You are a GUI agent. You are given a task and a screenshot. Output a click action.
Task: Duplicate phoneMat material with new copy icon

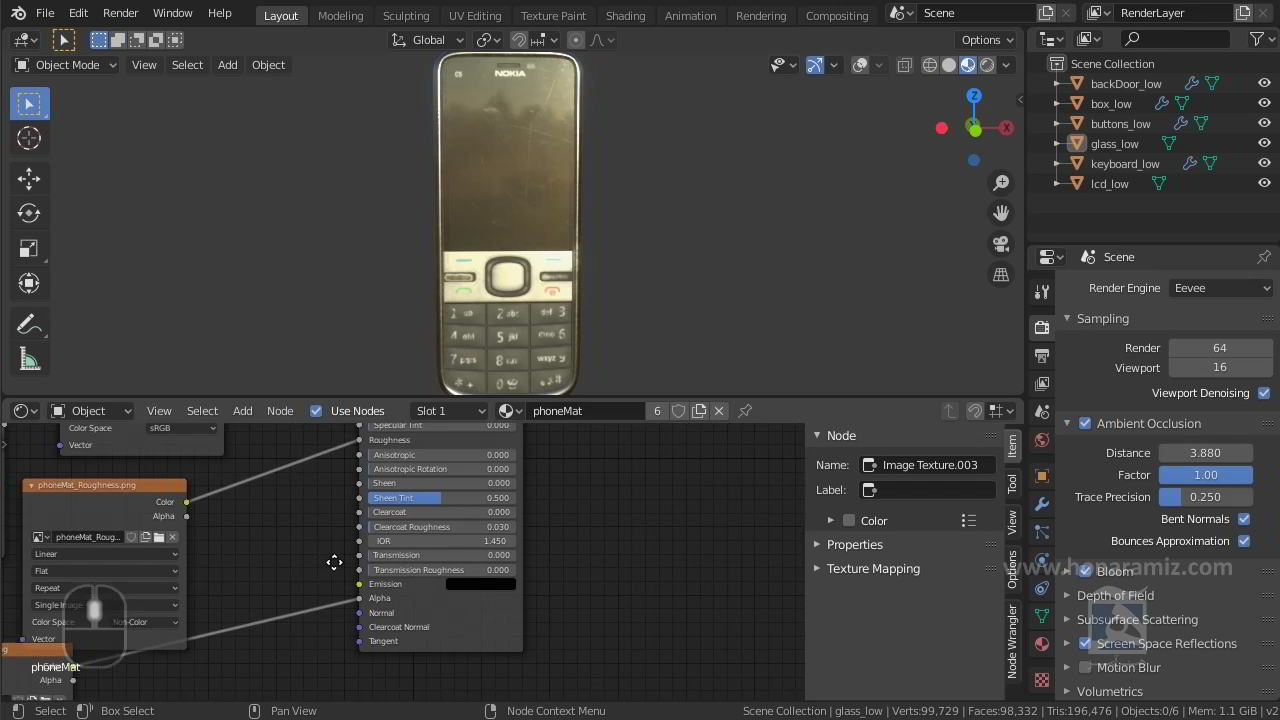click(699, 411)
